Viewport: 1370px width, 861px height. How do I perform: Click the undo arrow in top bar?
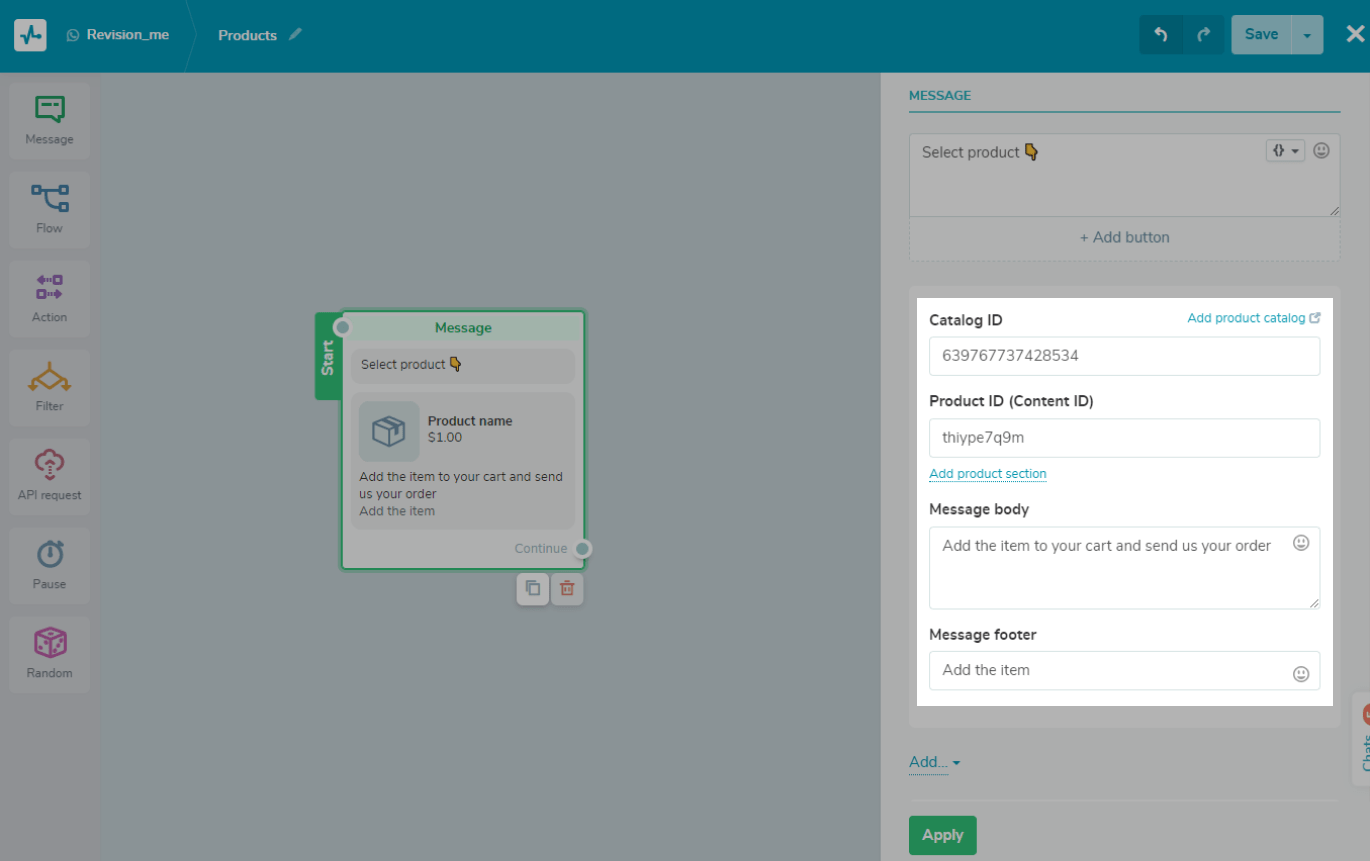(1161, 35)
